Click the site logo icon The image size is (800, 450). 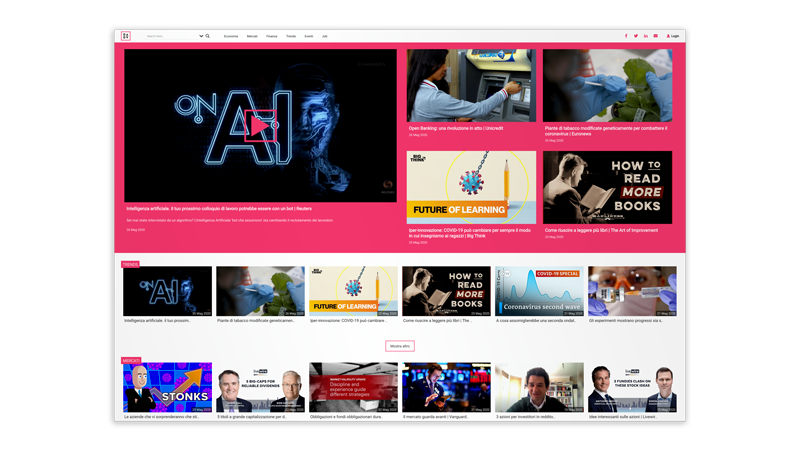tap(126, 36)
